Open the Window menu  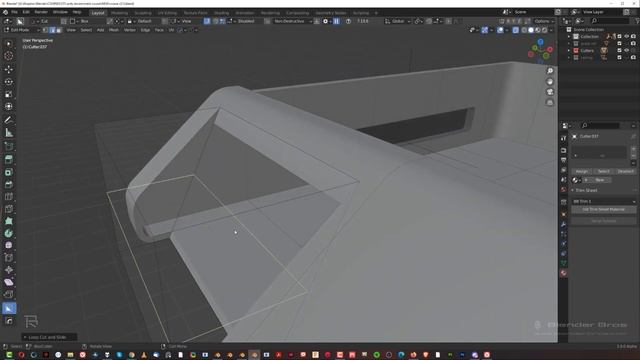click(60, 12)
